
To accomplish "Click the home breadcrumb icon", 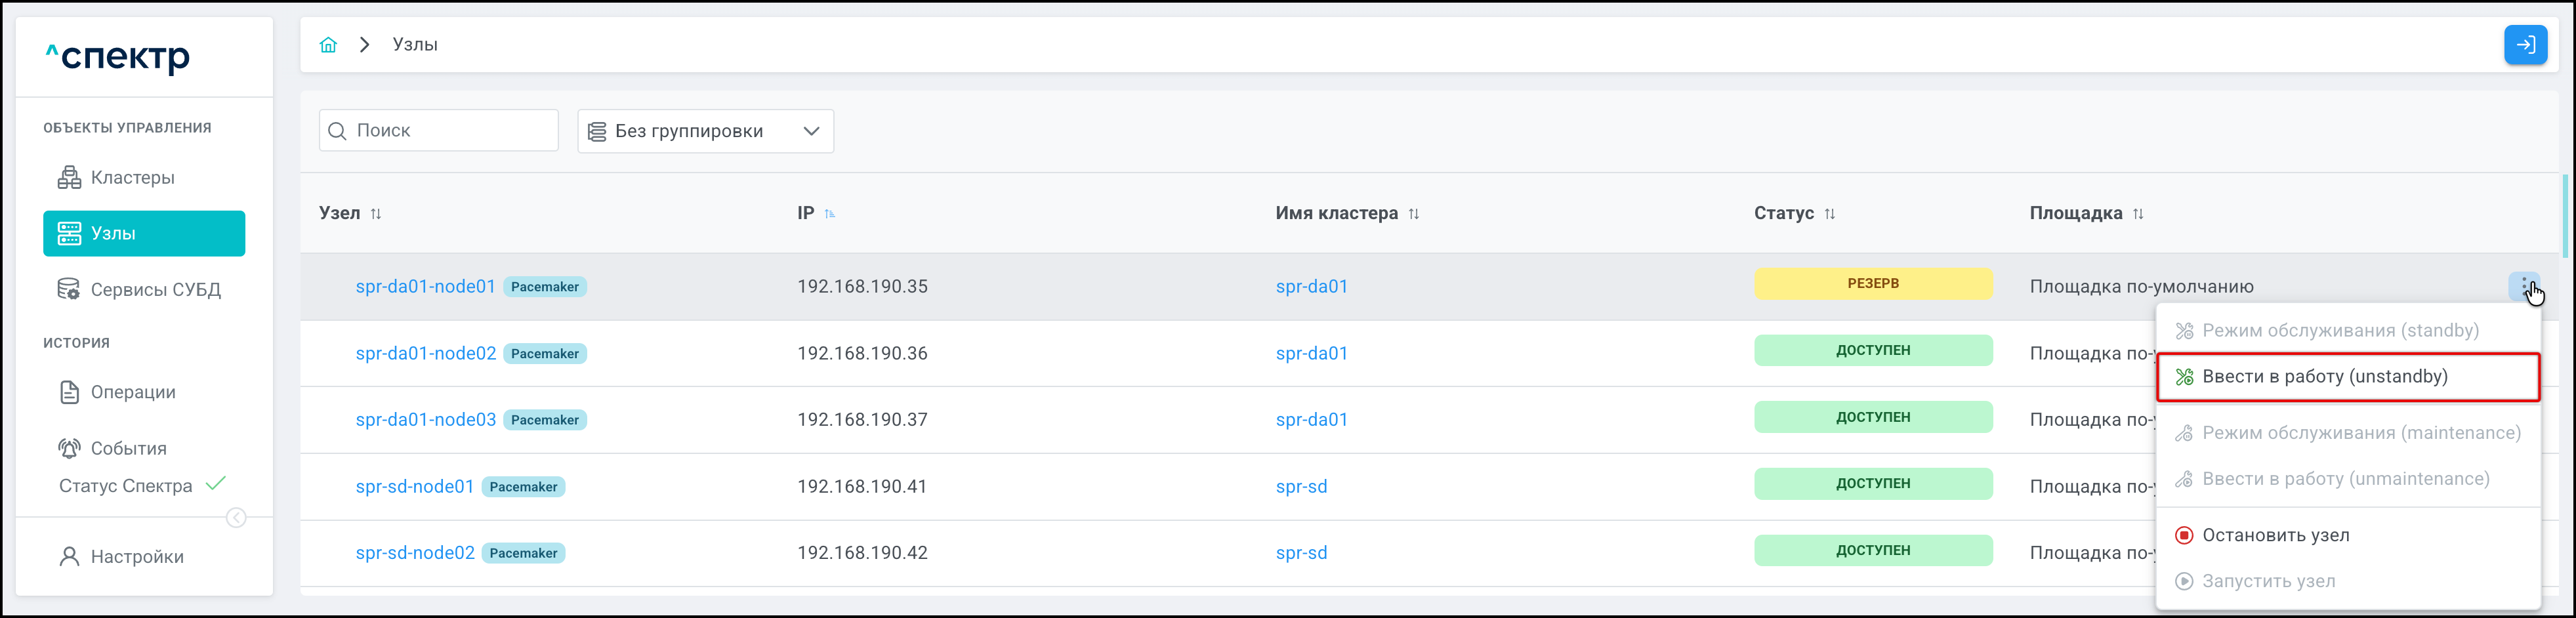I will (328, 45).
